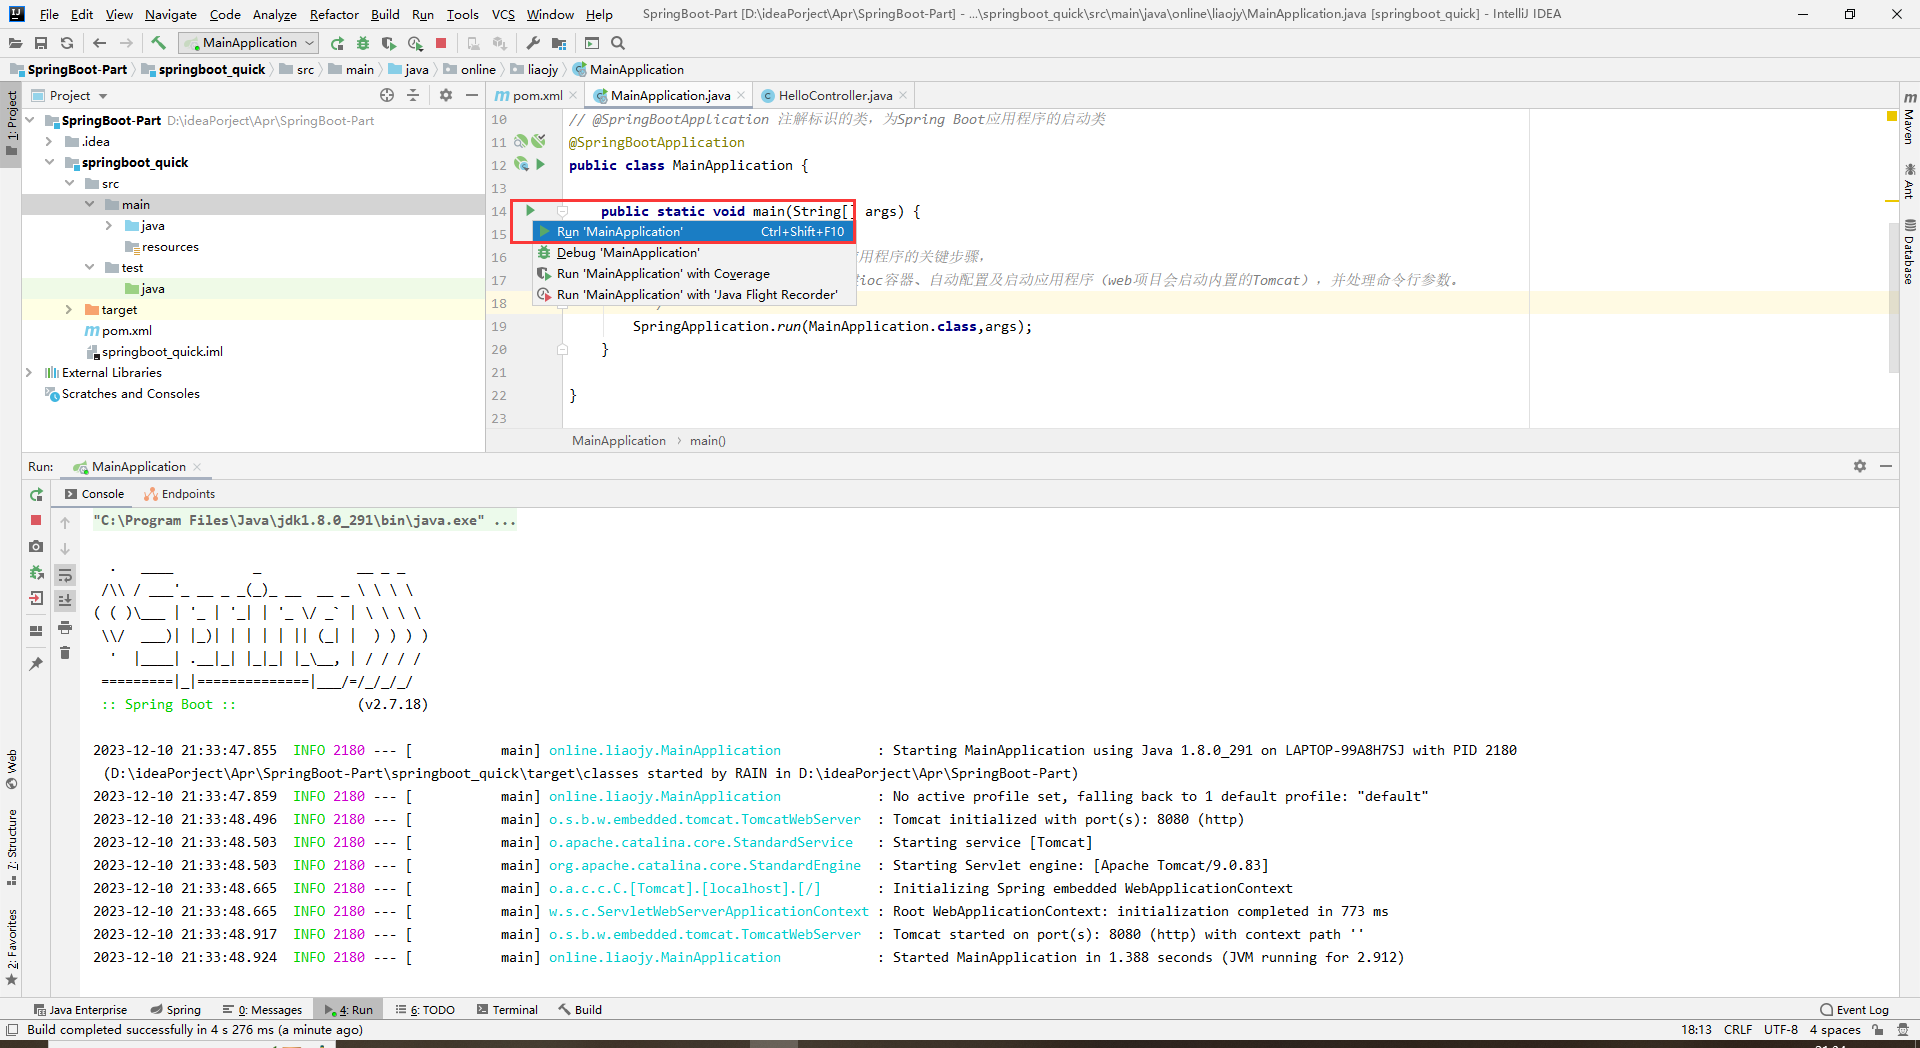This screenshot has height=1048, width=1920.
Task: Open Run panel settings gear
Action: point(1860,466)
